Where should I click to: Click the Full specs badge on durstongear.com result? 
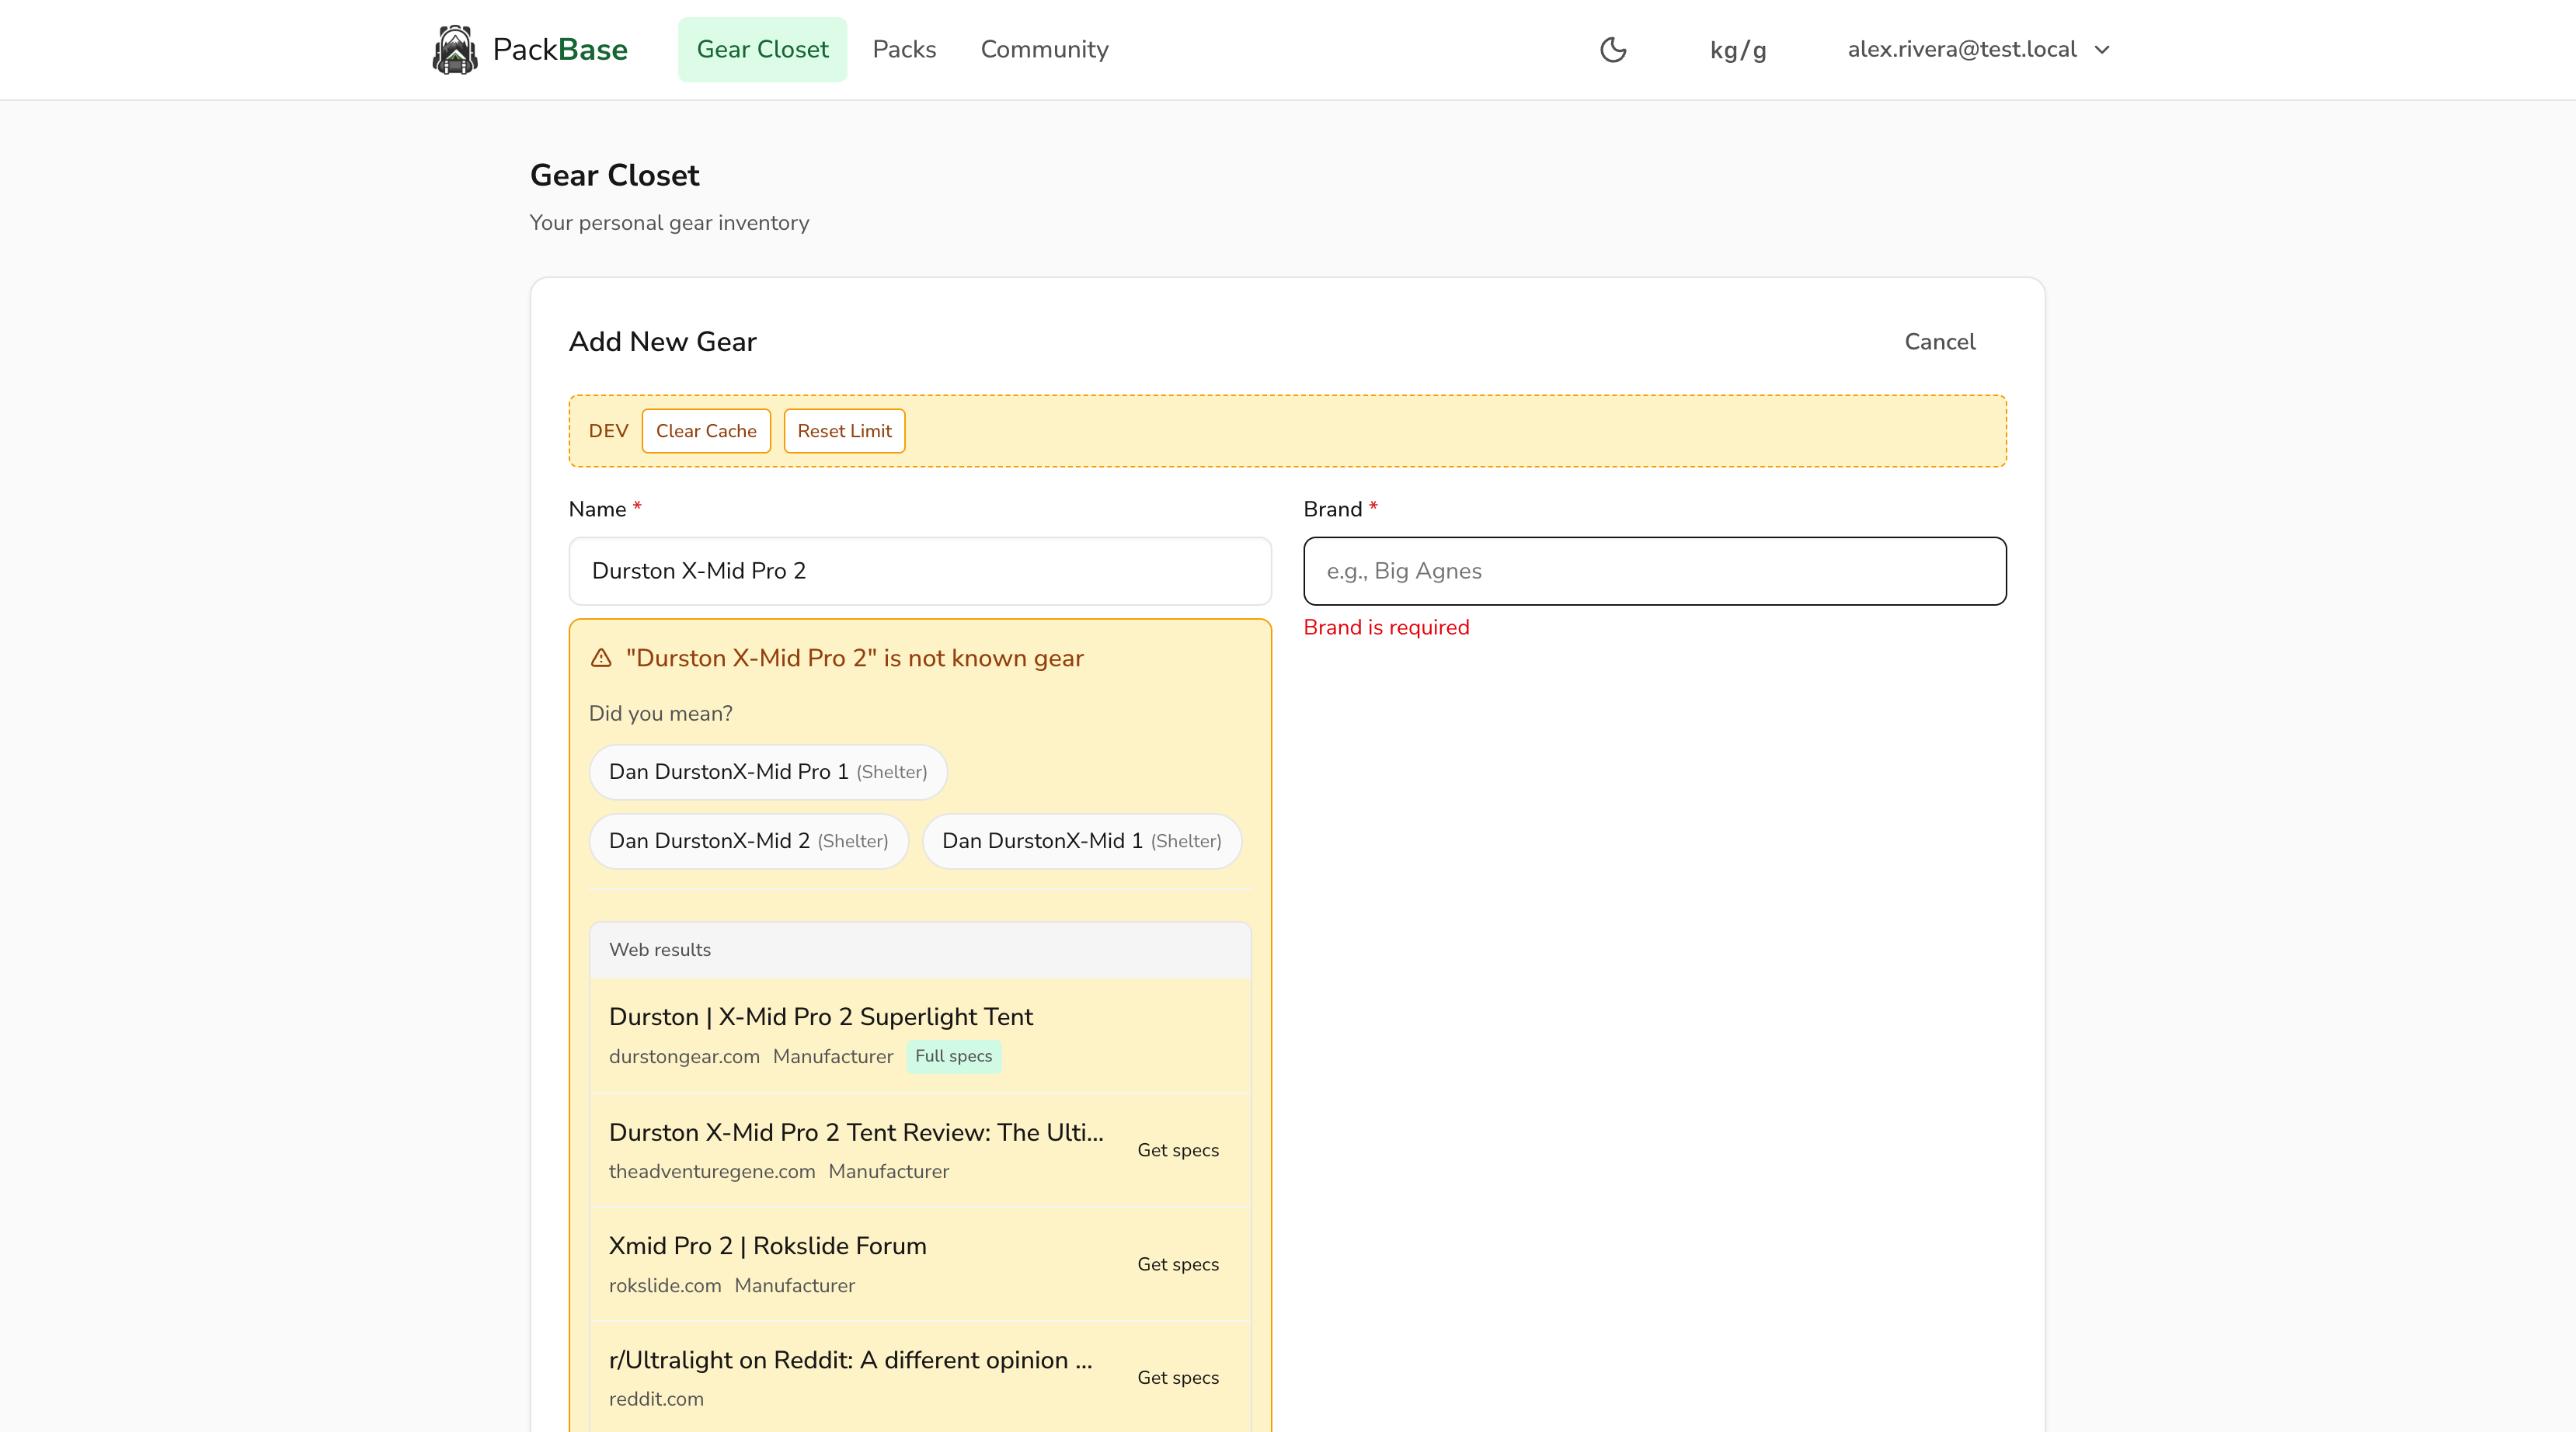pyautogui.click(x=953, y=1056)
